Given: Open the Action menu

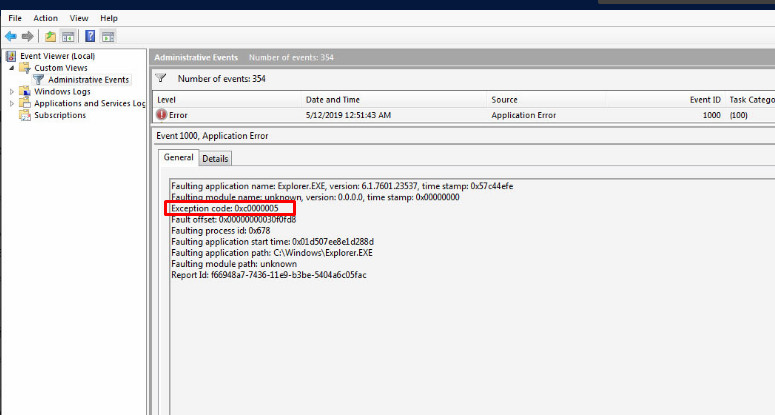Looking at the screenshot, I should (x=45, y=18).
